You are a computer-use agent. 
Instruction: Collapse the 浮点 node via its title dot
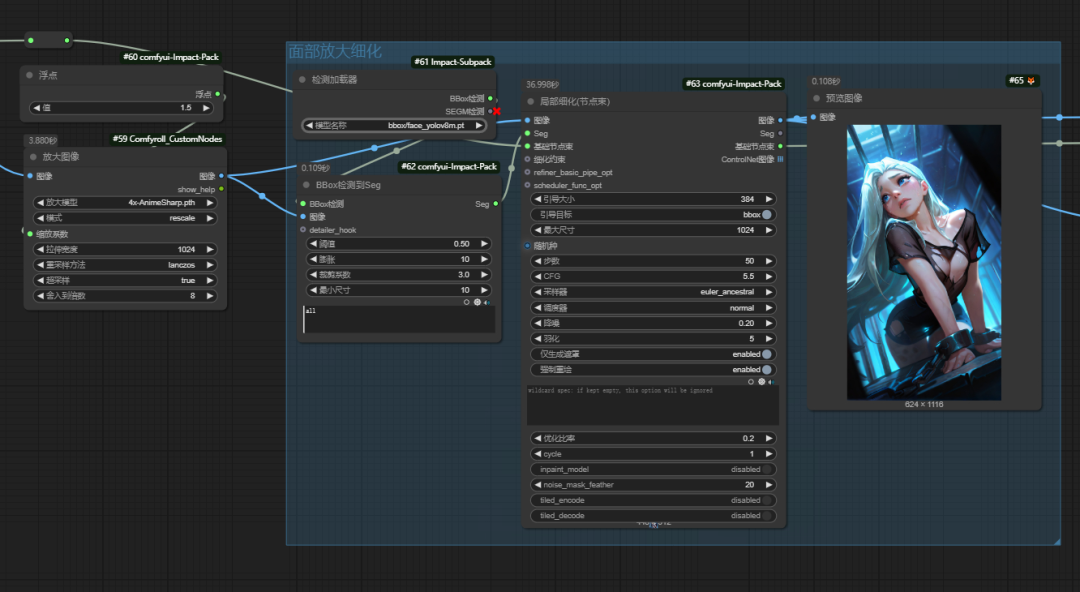pos(30,75)
